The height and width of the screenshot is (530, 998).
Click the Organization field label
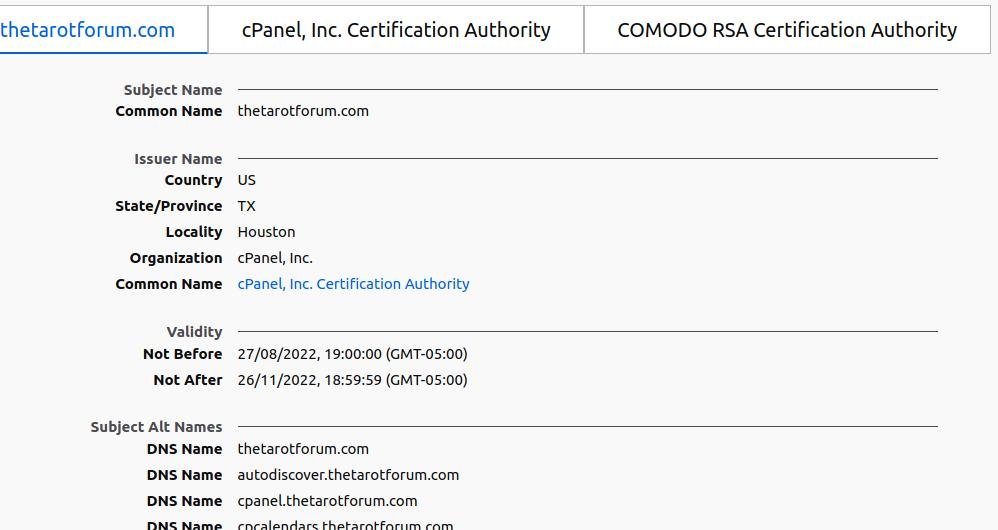coord(176,258)
